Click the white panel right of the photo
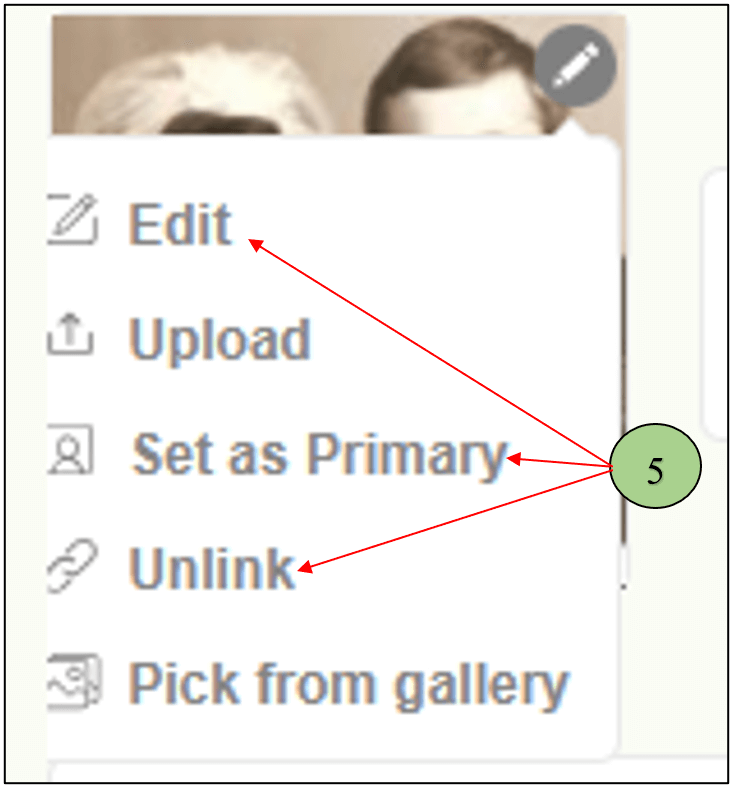The height and width of the screenshot is (787, 732). pyautogui.click(x=718, y=300)
